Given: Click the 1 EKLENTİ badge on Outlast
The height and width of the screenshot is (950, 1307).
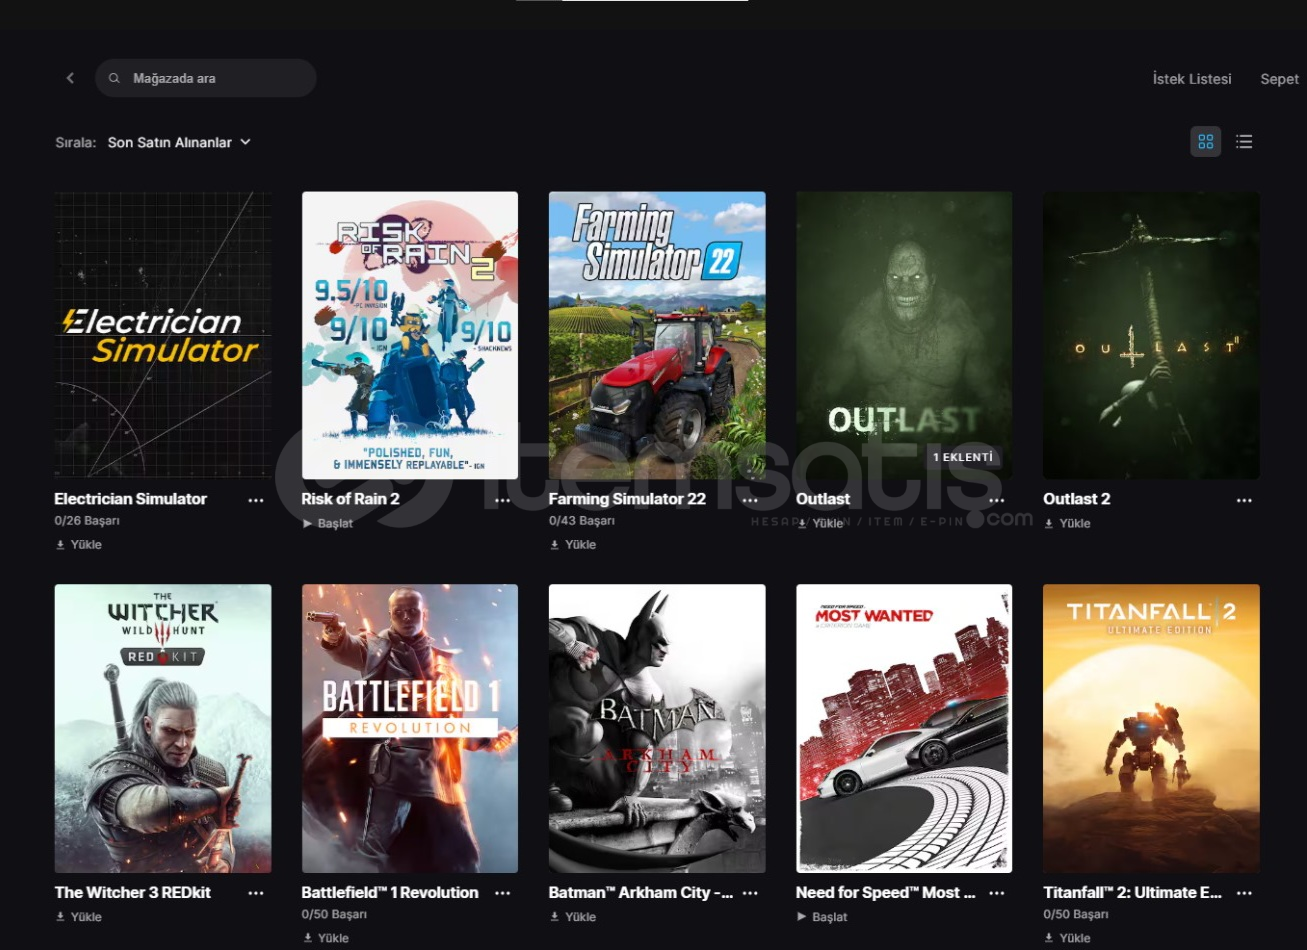Looking at the screenshot, I should (x=963, y=457).
